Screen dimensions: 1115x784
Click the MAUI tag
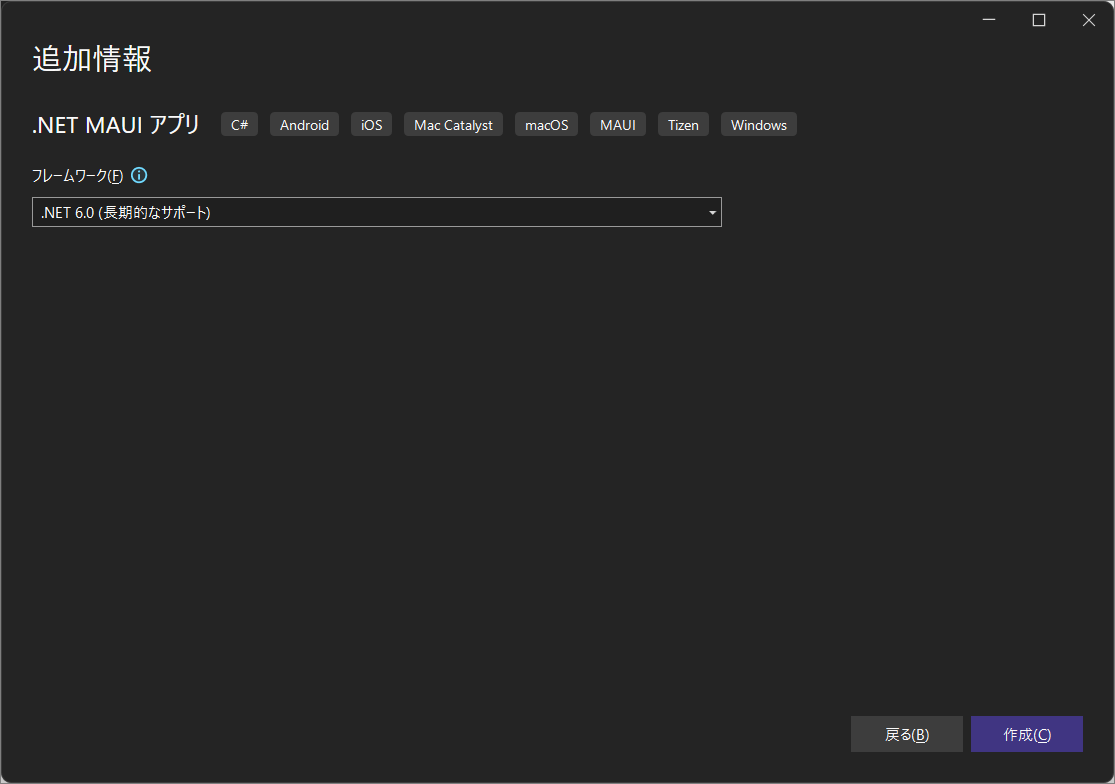click(618, 124)
